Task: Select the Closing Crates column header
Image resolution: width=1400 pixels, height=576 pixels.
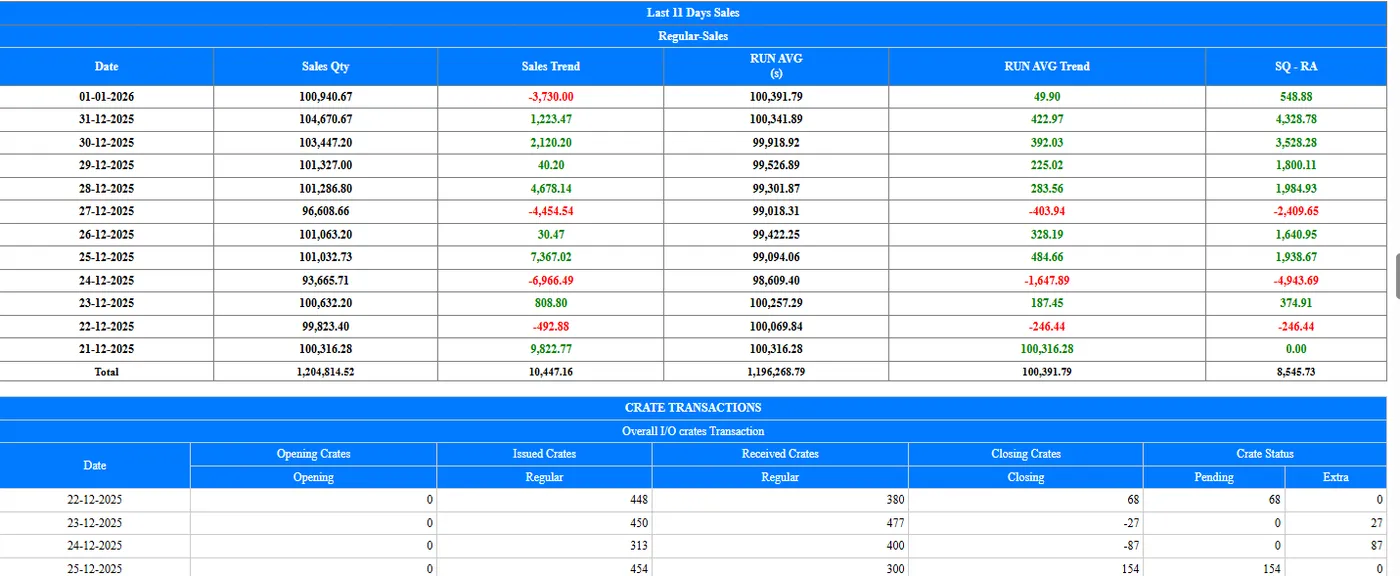Action: point(1026,454)
